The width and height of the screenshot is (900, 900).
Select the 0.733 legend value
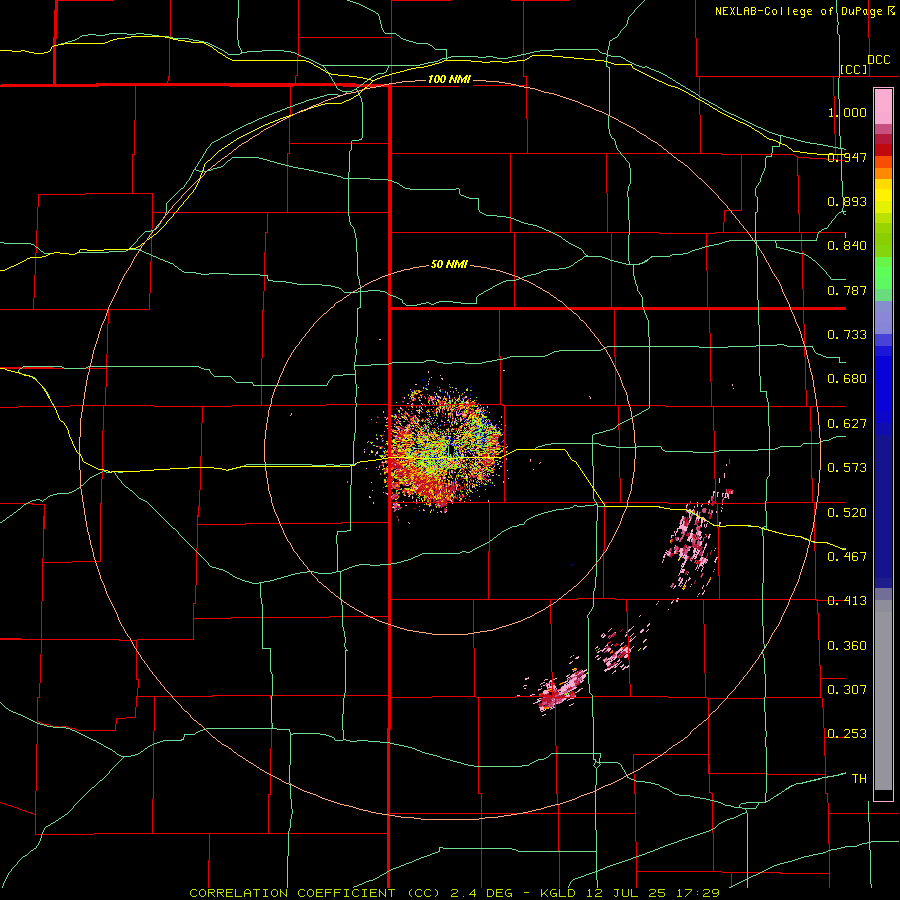[847, 335]
